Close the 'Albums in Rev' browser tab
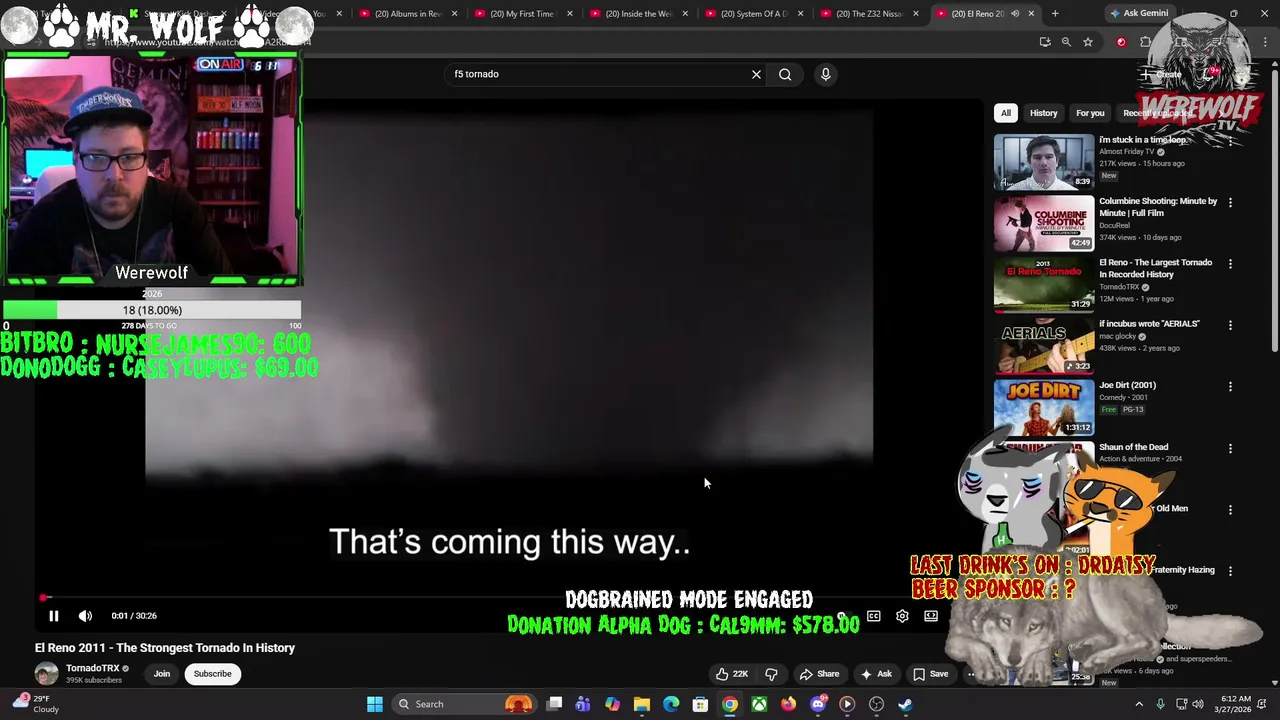Screen dimensions: 1280x720 click(455, 14)
